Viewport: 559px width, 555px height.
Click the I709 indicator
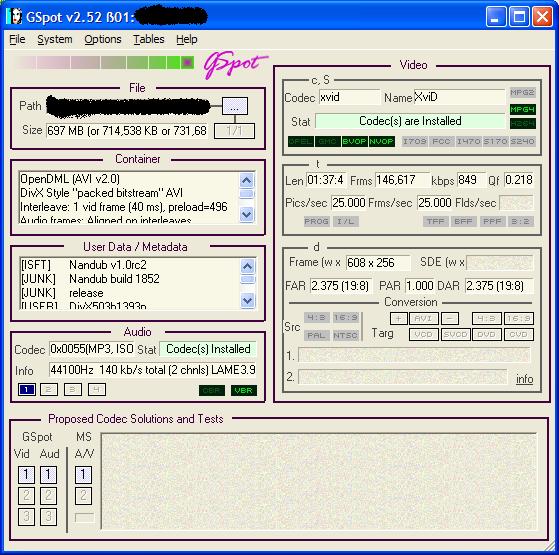(x=415, y=142)
